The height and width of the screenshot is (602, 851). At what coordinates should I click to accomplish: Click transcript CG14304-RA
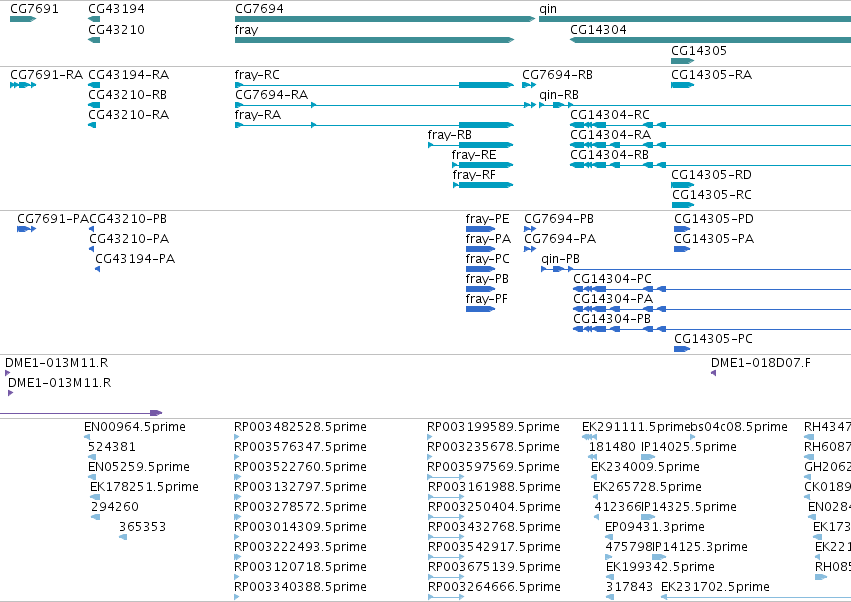pos(611,135)
